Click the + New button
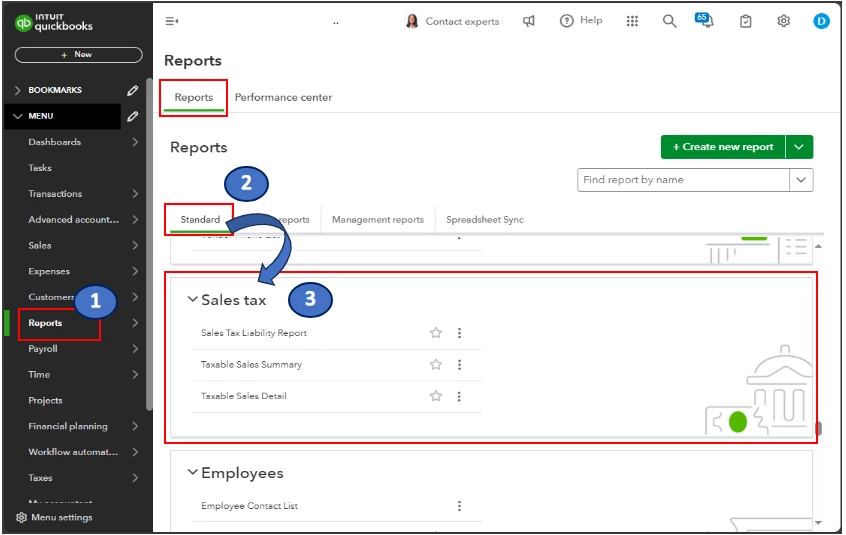 [x=79, y=54]
